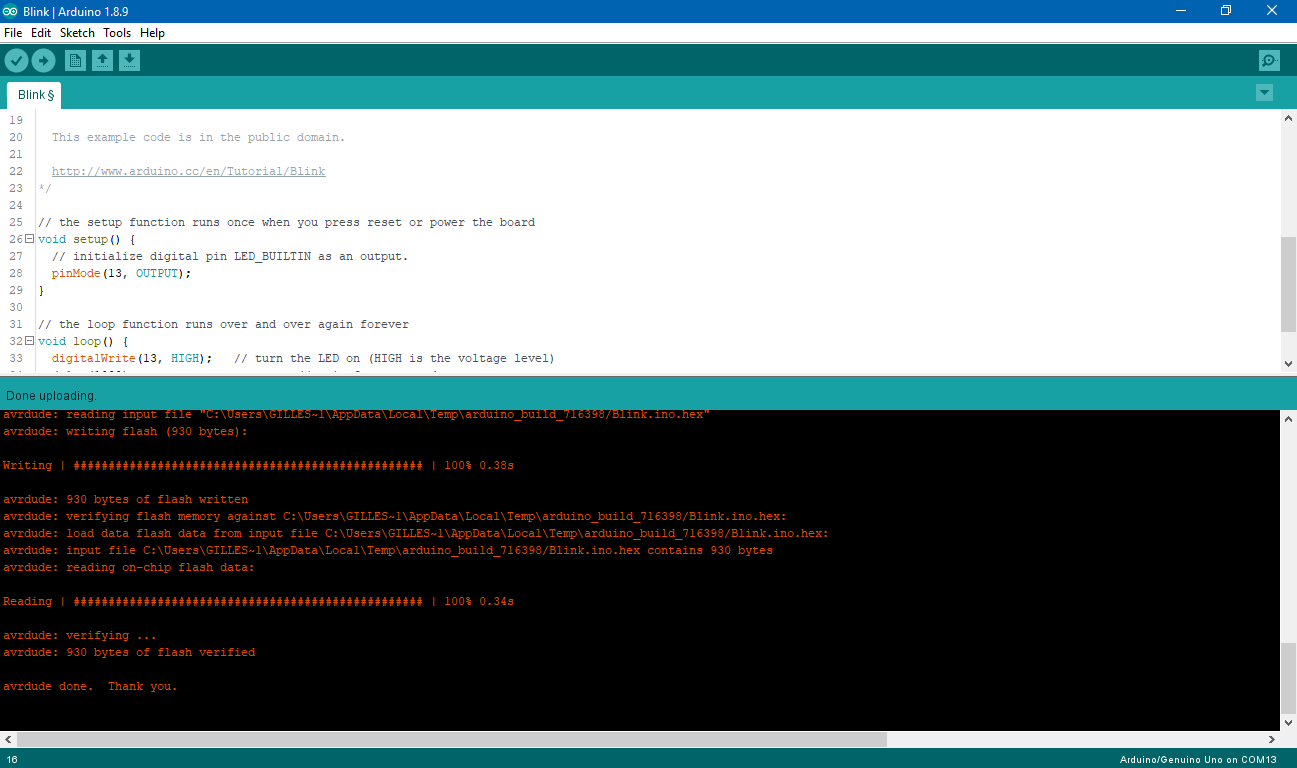Click the 'void loop() {' line text
The image size is (1297, 768).
pos(83,341)
